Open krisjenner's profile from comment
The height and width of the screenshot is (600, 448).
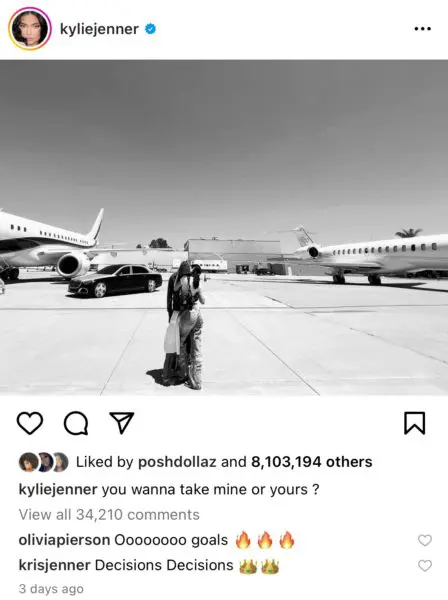(x=54, y=566)
